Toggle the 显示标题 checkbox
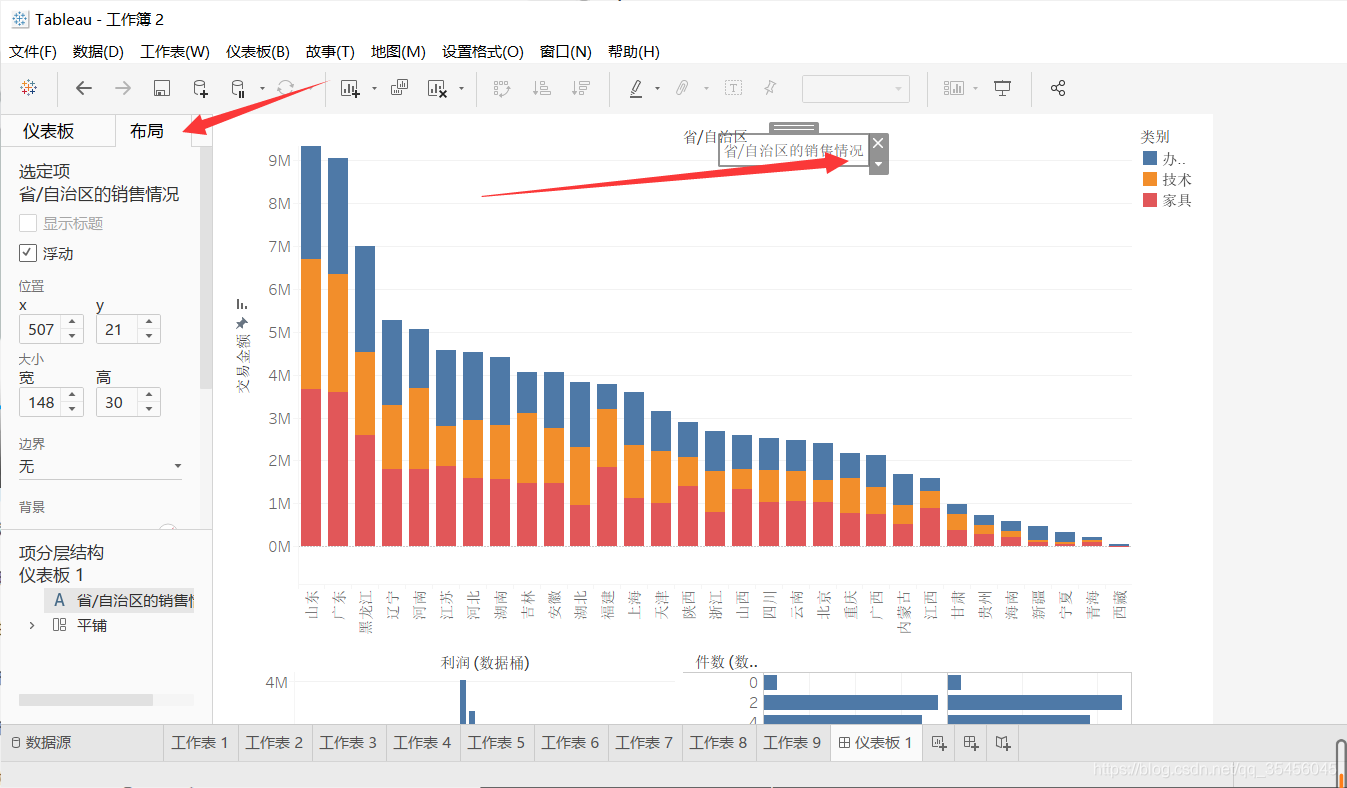1347x788 pixels. [x=28, y=223]
